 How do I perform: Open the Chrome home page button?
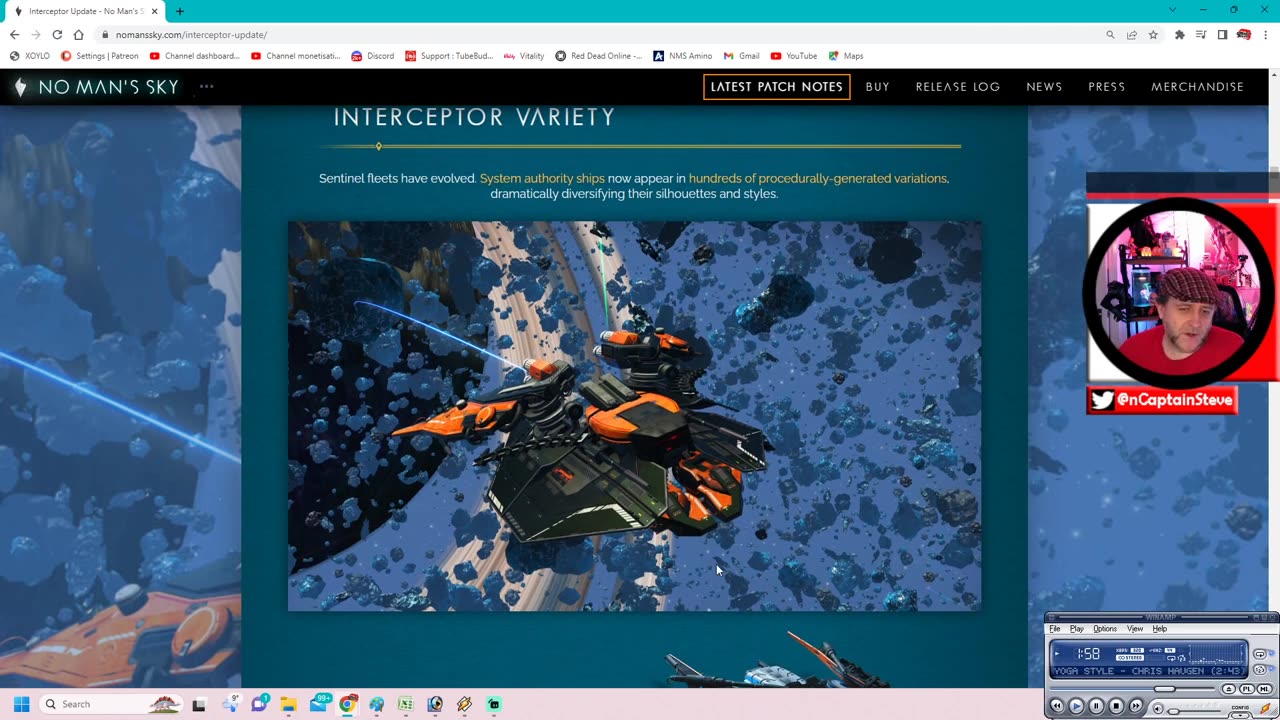click(x=78, y=35)
